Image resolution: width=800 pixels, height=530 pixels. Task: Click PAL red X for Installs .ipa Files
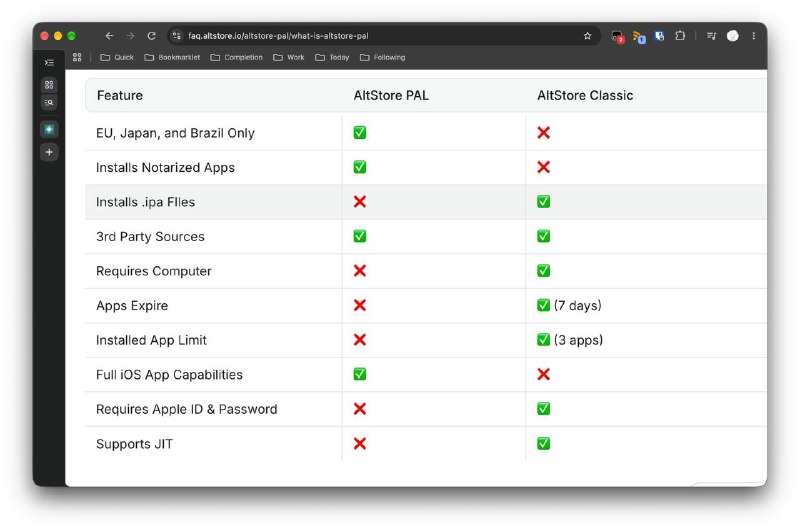[x=360, y=201]
